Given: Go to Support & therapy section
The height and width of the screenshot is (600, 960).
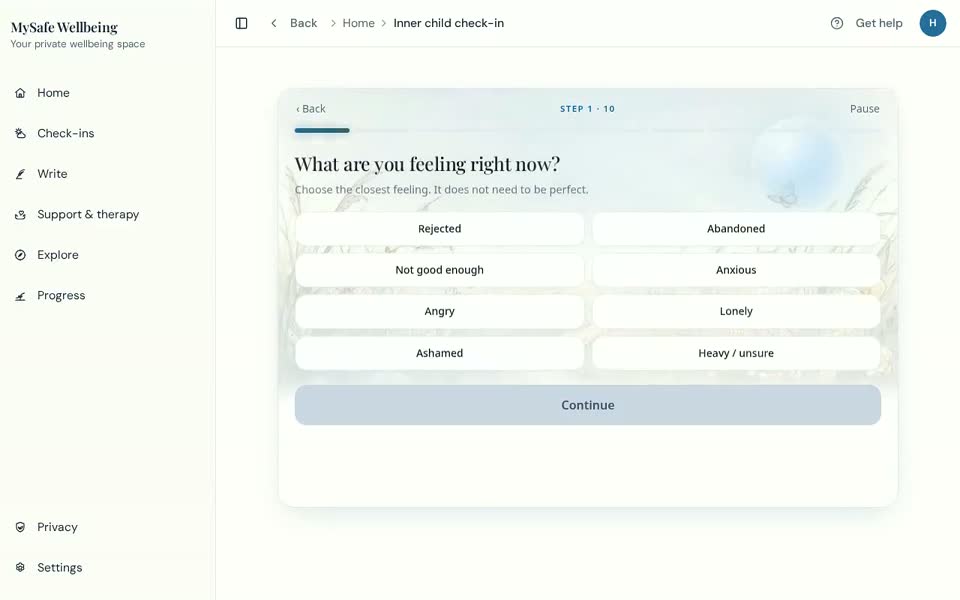Looking at the screenshot, I should click(88, 214).
